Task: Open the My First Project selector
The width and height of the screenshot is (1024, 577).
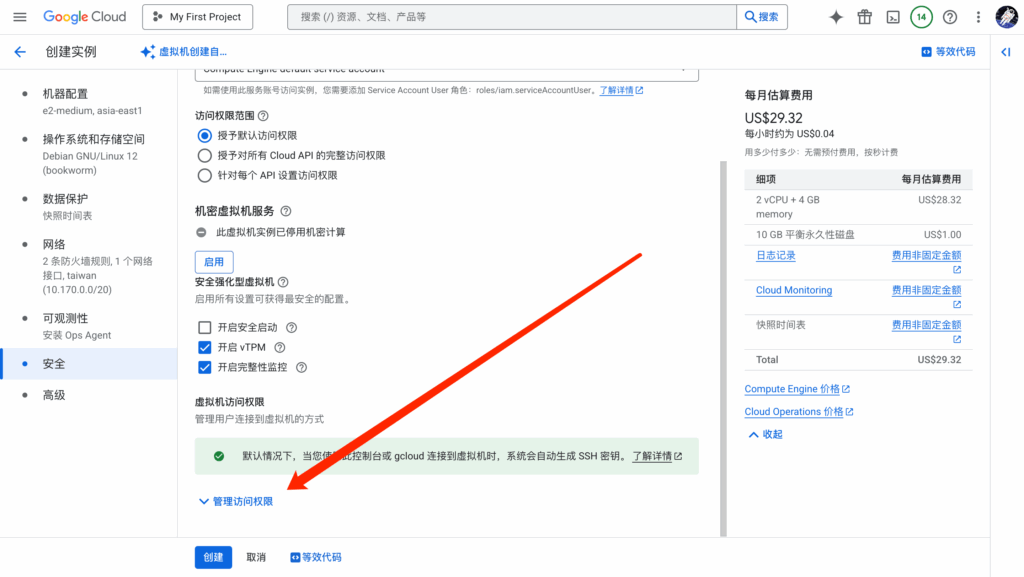Action: point(197,17)
